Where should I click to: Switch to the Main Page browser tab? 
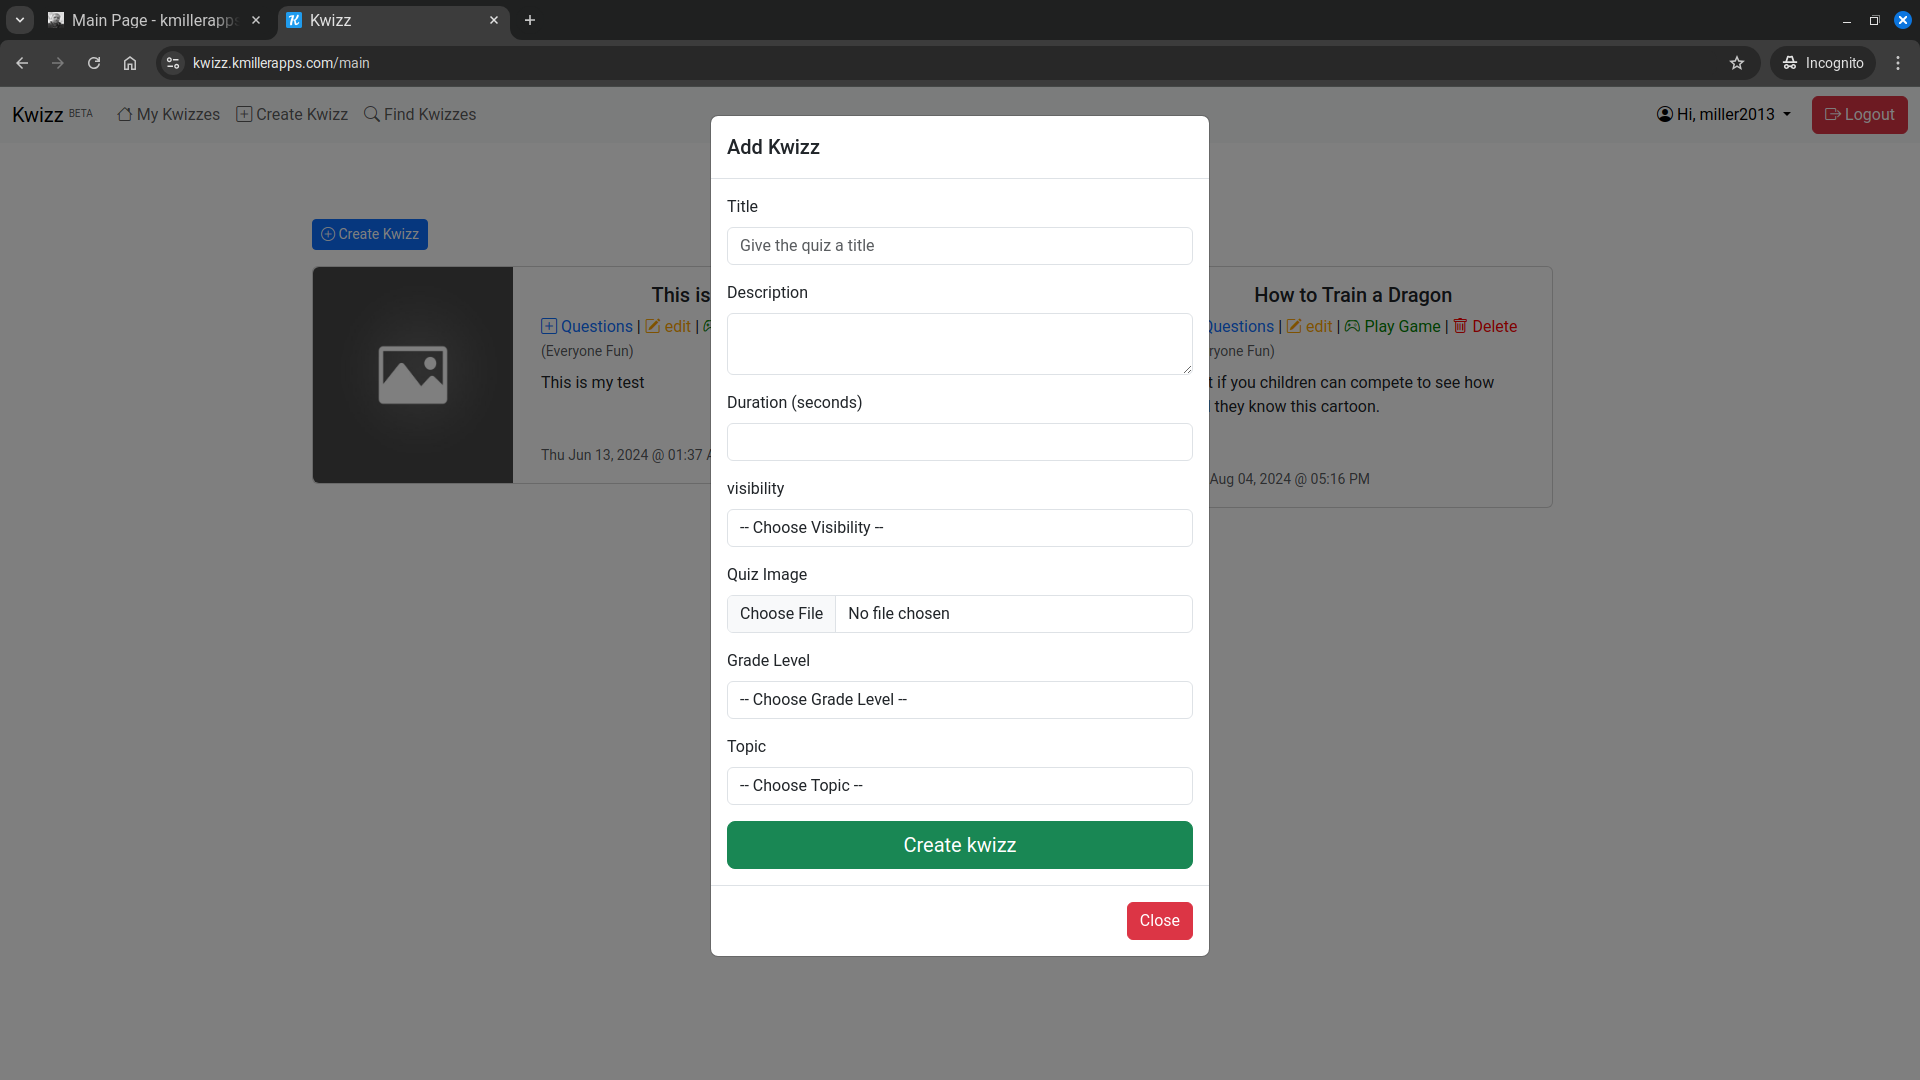pyautogui.click(x=153, y=20)
